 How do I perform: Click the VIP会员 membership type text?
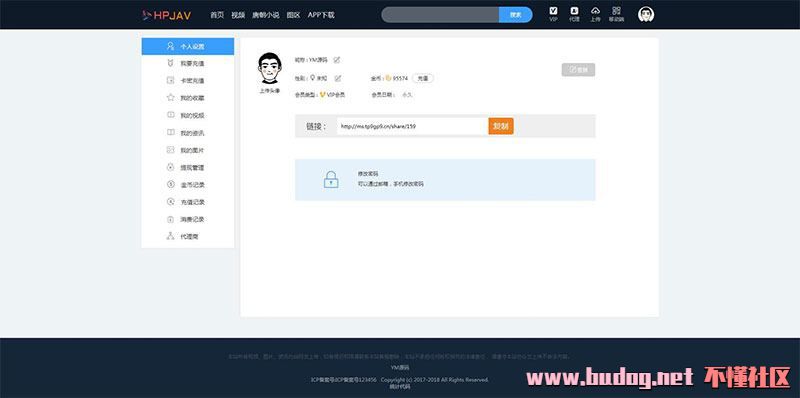coord(336,95)
